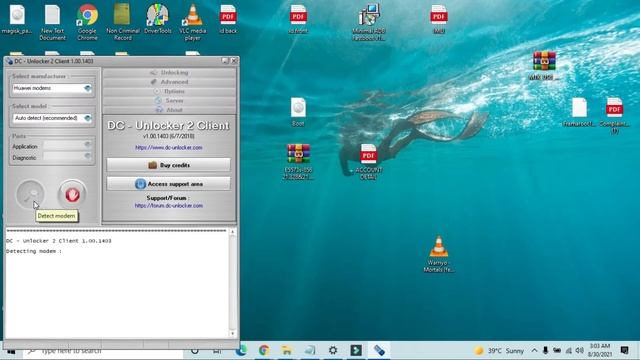Expand the Application port dropdown

tap(87, 145)
